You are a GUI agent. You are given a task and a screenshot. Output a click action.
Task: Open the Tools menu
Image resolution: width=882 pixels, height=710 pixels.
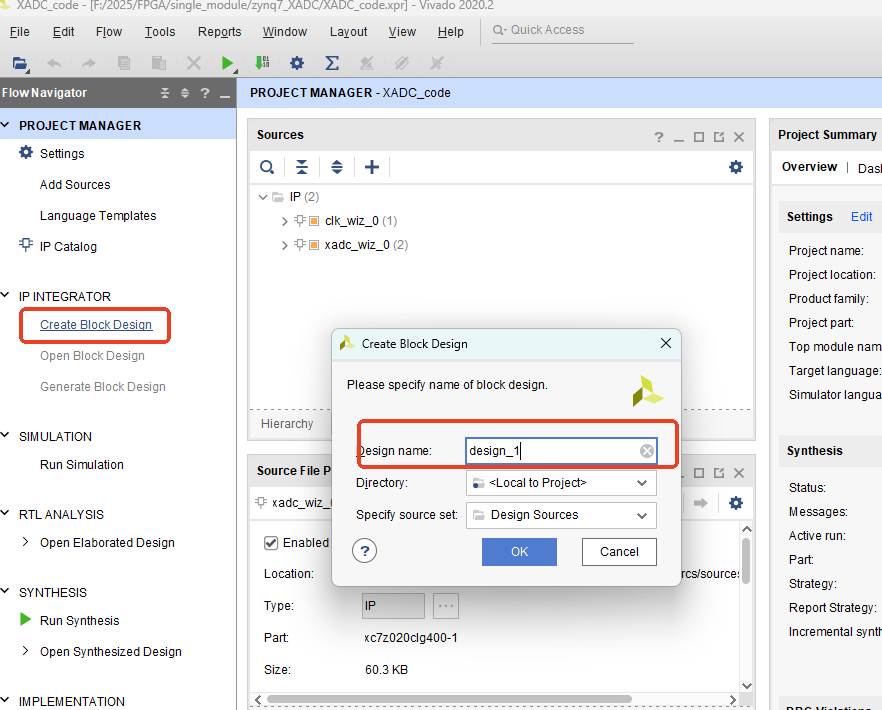160,32
